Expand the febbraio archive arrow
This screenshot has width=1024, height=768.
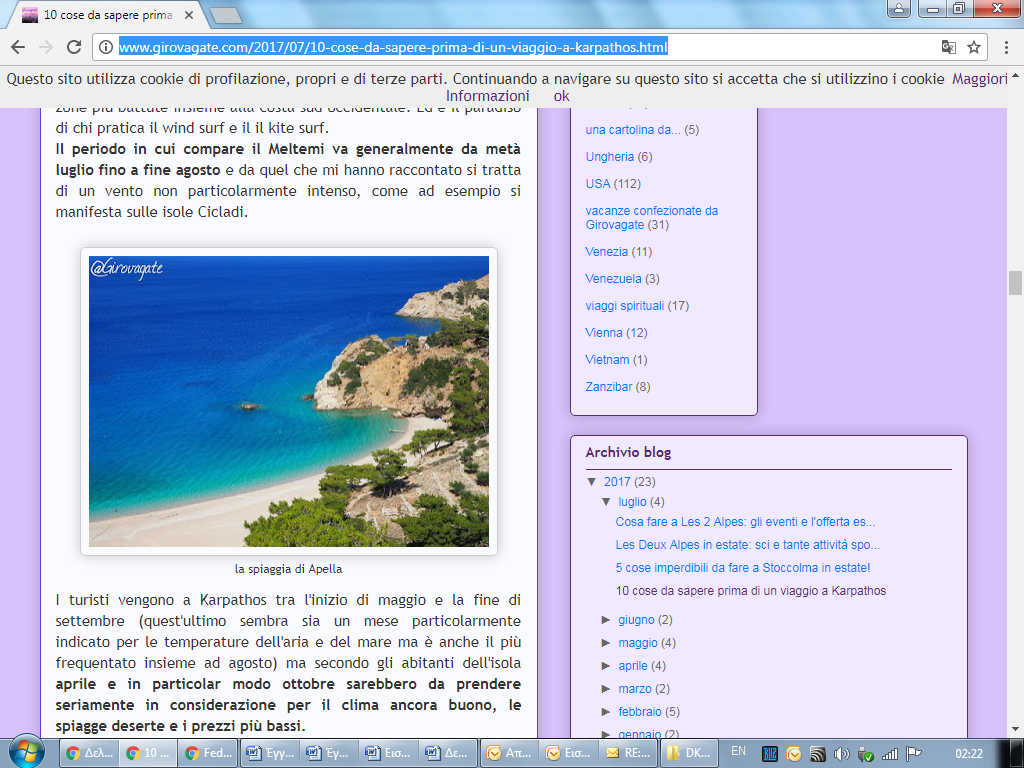607,712
